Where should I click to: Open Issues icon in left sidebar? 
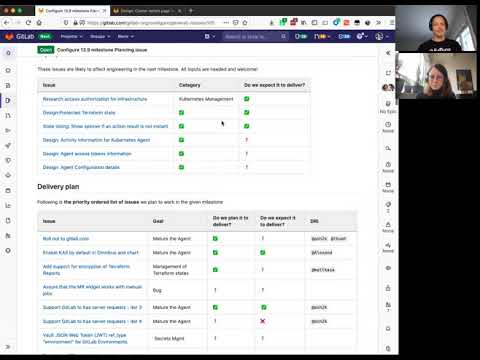point(8,100)
